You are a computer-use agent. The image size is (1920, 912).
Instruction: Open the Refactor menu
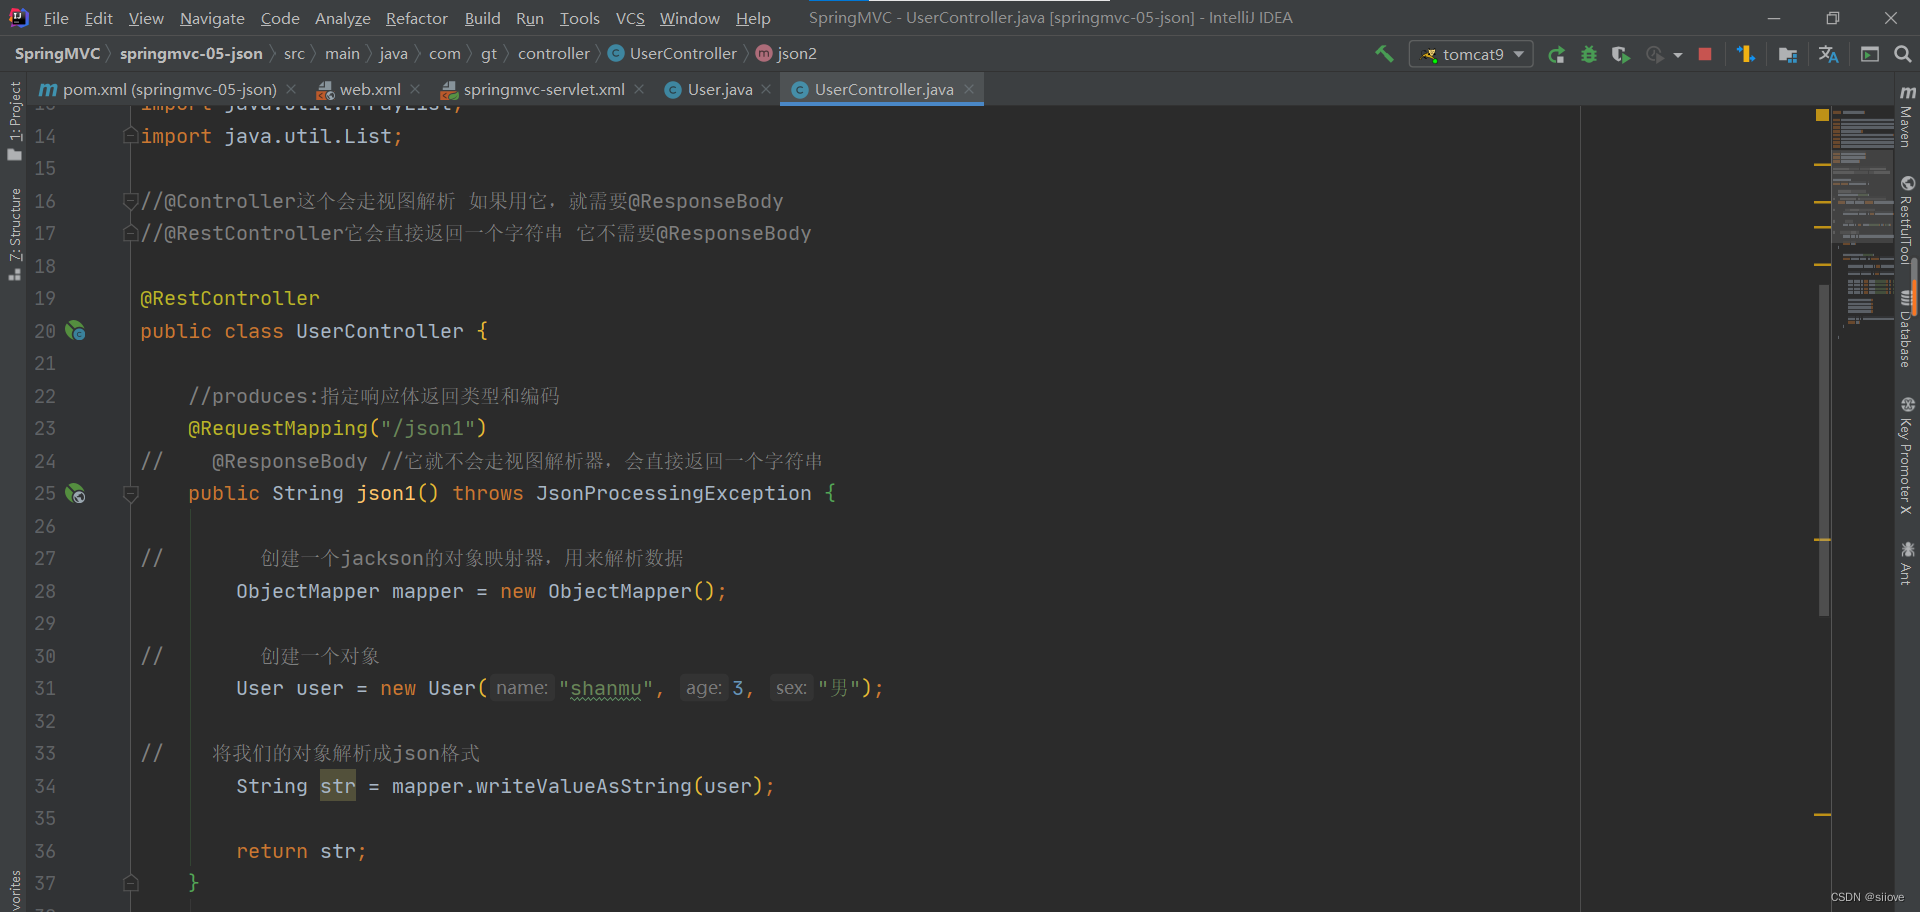[x=416, y=18]
